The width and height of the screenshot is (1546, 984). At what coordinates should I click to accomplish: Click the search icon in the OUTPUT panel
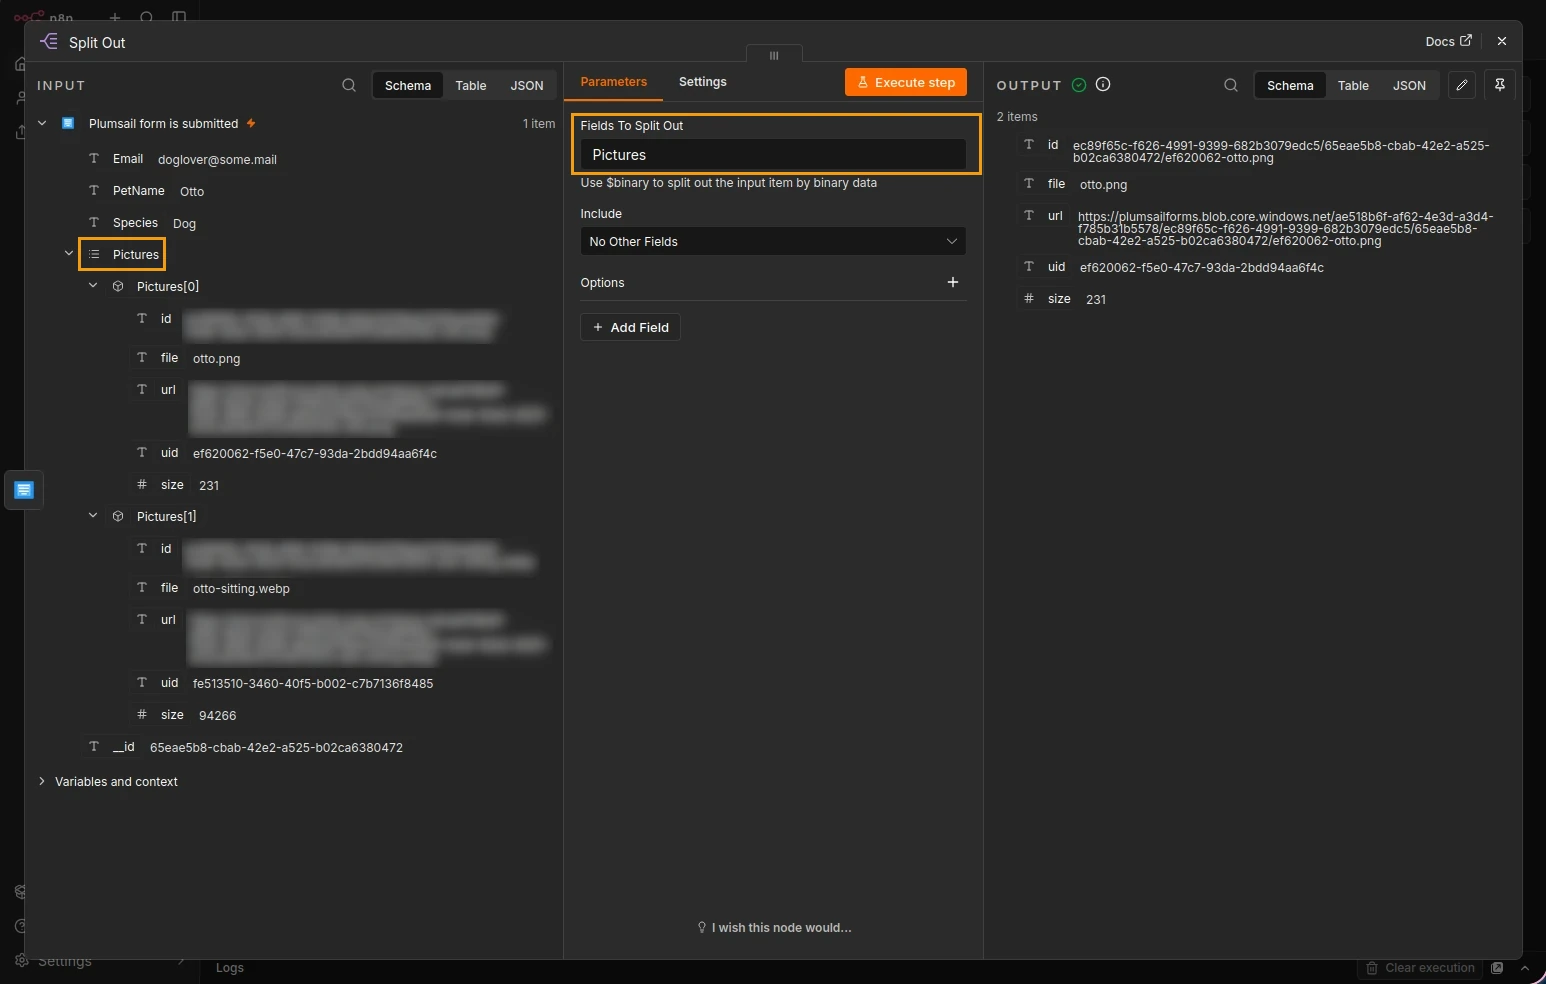coord(1231,85)
